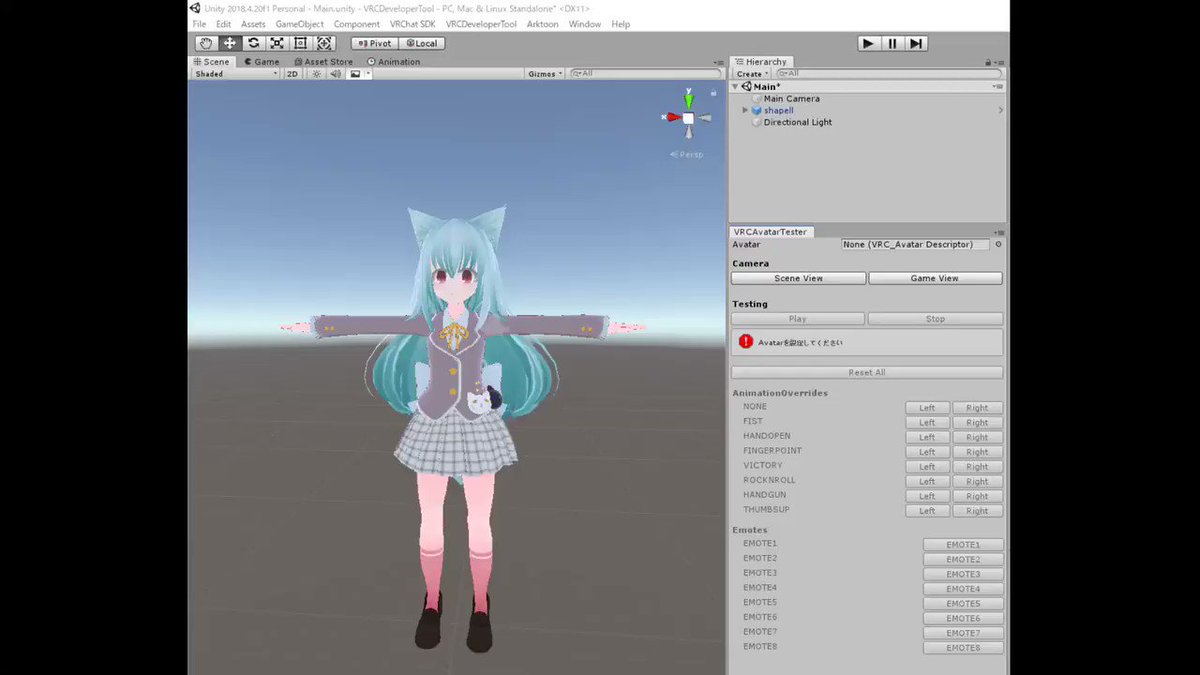Select the Rect transform tool

pos(300,43)
